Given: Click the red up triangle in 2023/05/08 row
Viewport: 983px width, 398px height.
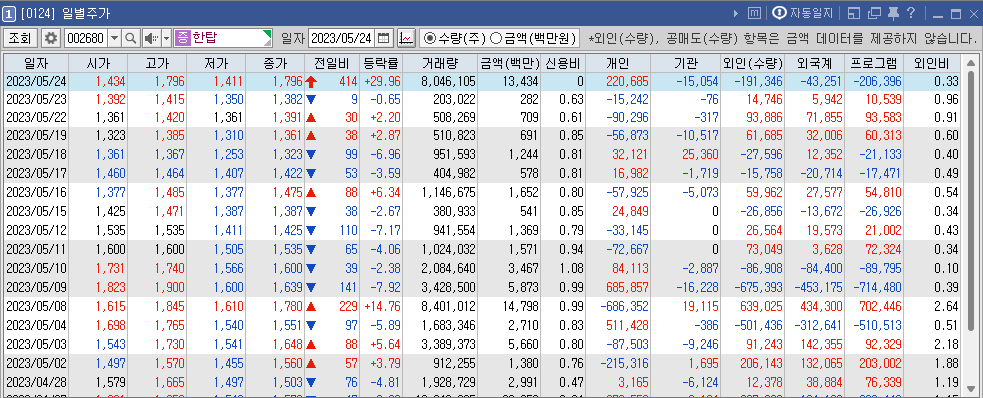Looking at the screenshot, I should click(311, 306).
